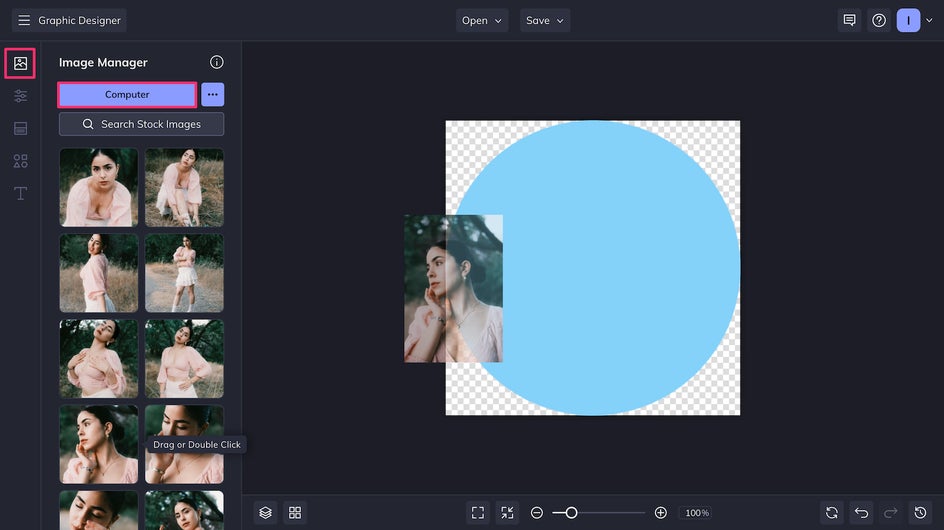Screen dimensions: 944x530
Task: Click the 100% zoom value field
Action: pyautogui.click(x=697, y=513)
